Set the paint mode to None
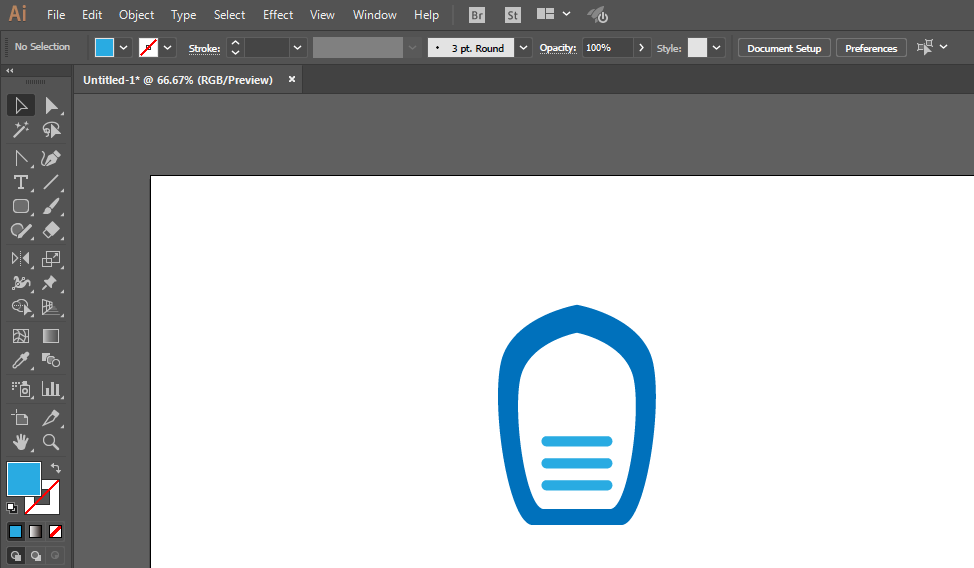 click(55, 532)
